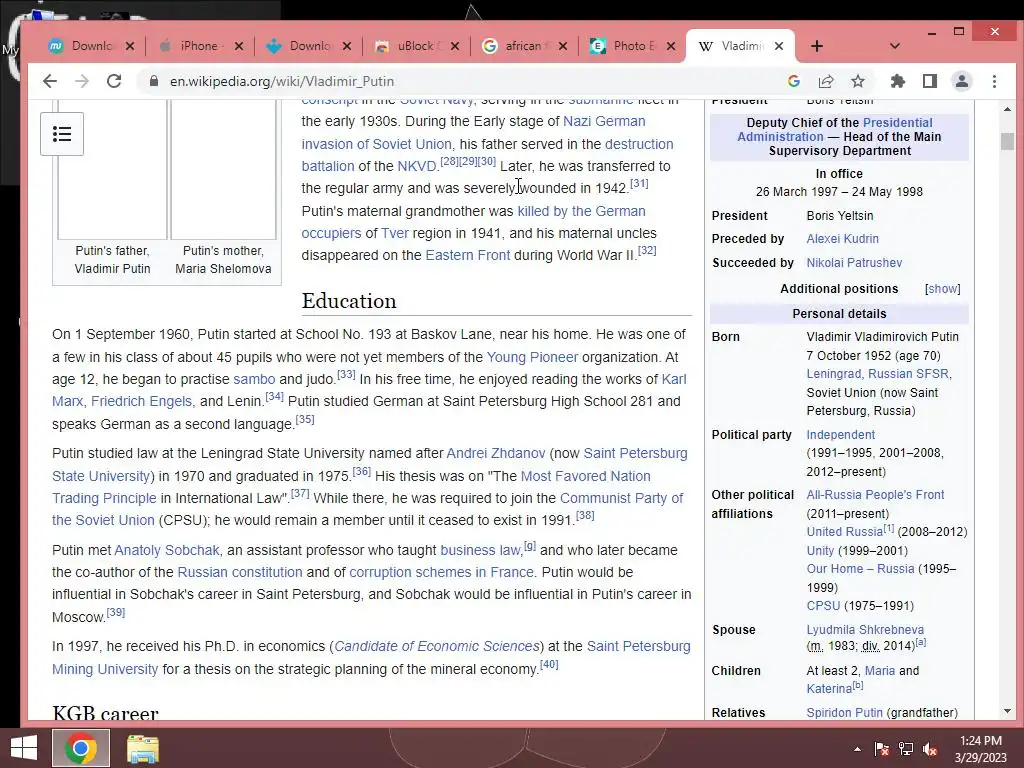Click the muted volume tray icon
This screenshot has height=768, width=1024.
[x=930, y=749]
